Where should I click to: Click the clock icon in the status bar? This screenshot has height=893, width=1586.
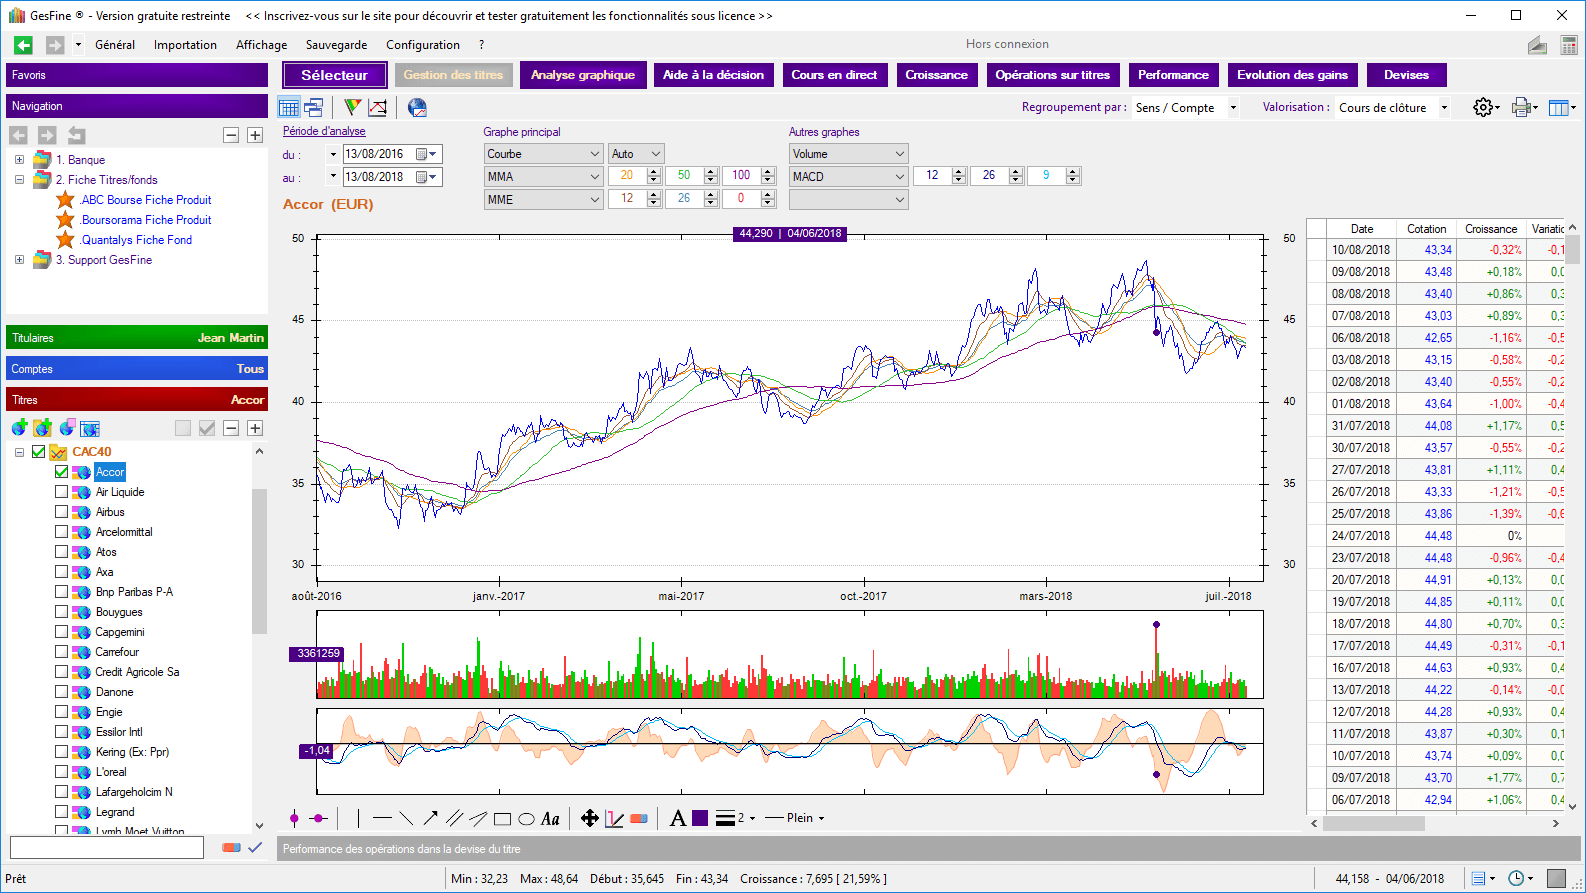[1516, 878]
